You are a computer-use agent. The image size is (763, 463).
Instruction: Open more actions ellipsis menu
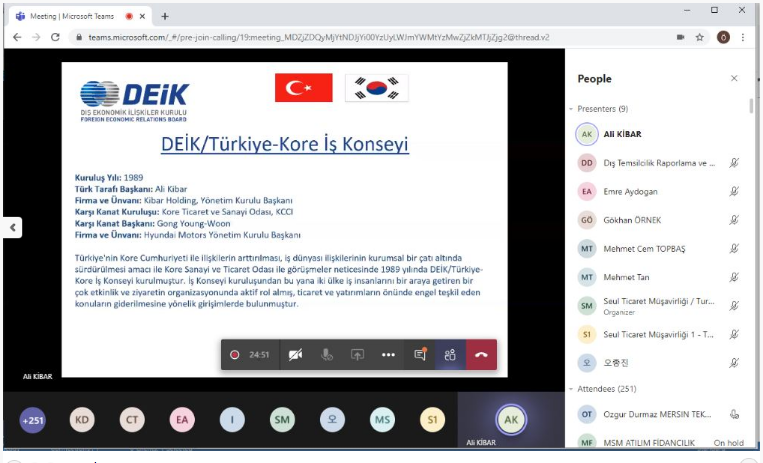pyautogui.click(x=388, y=355)
